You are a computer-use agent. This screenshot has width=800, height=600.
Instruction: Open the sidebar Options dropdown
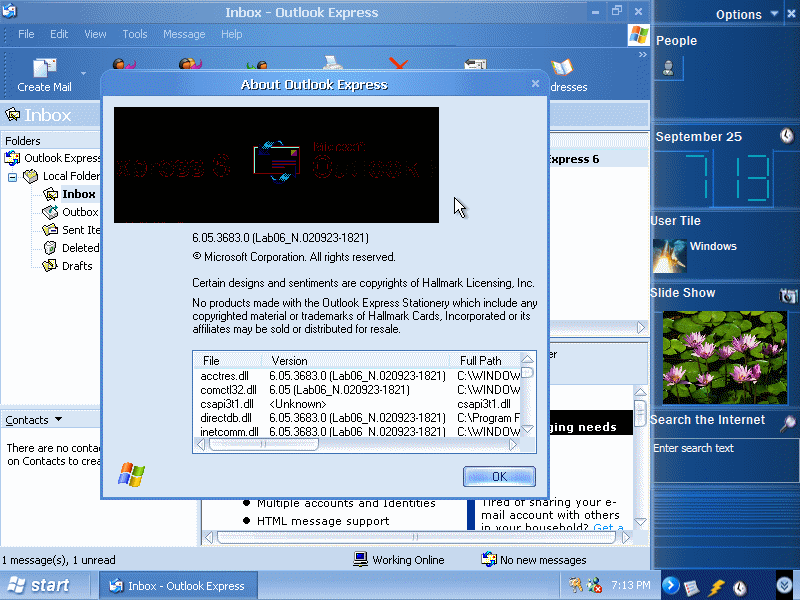[774, 13]
